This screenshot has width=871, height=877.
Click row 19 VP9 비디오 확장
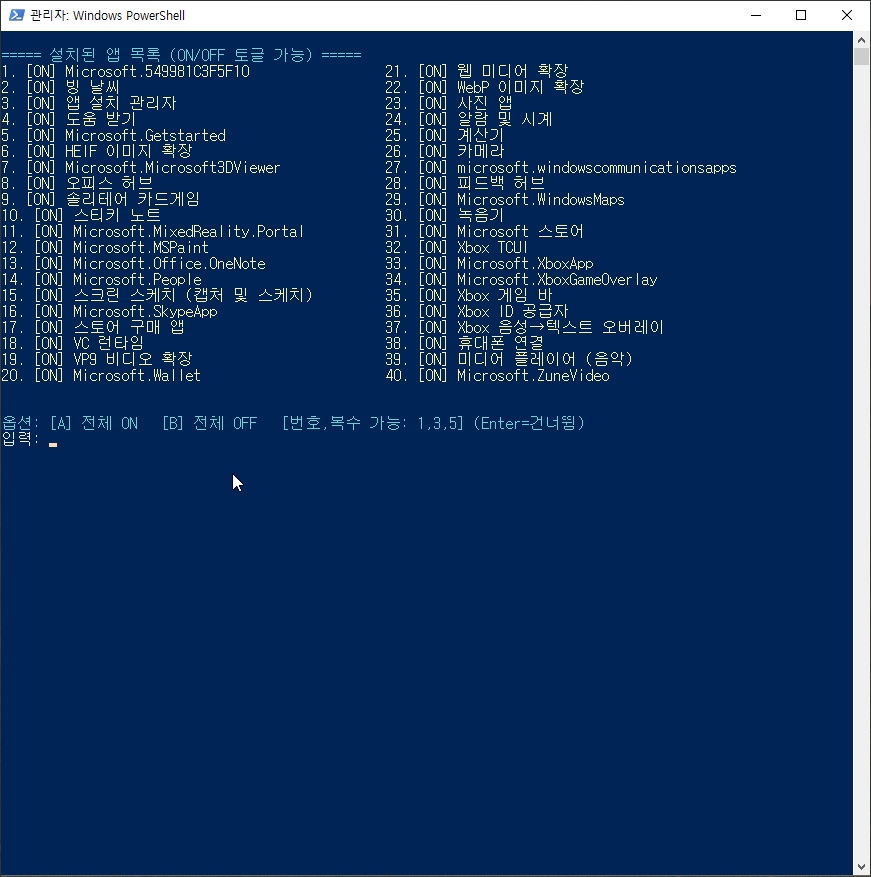coord(97,360)
